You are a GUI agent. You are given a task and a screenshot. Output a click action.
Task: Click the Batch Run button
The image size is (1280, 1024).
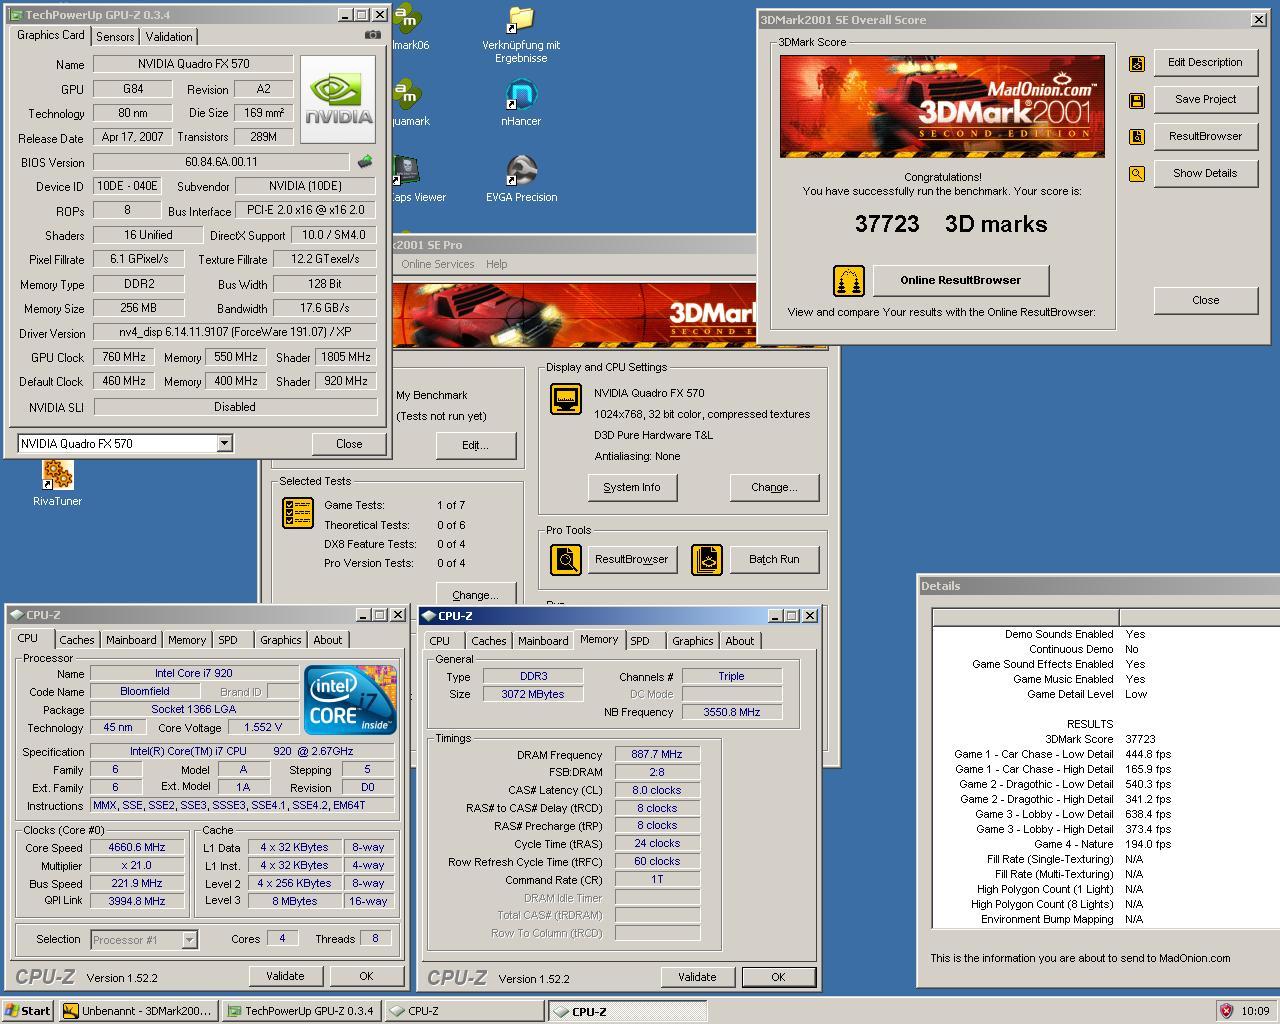point(774,560)
